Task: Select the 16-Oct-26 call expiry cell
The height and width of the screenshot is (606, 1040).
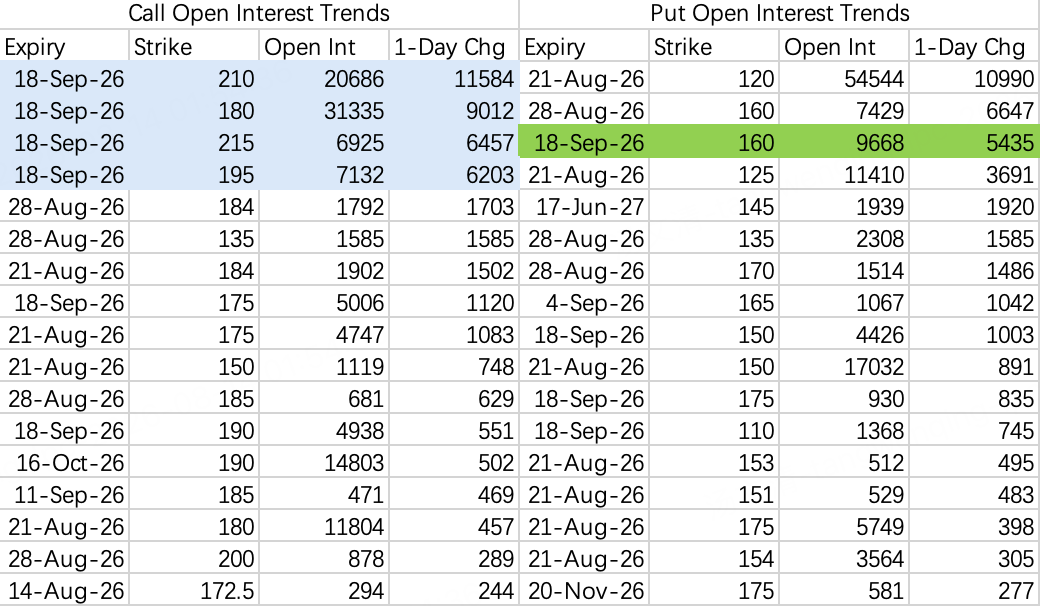Action: point(64,463)
